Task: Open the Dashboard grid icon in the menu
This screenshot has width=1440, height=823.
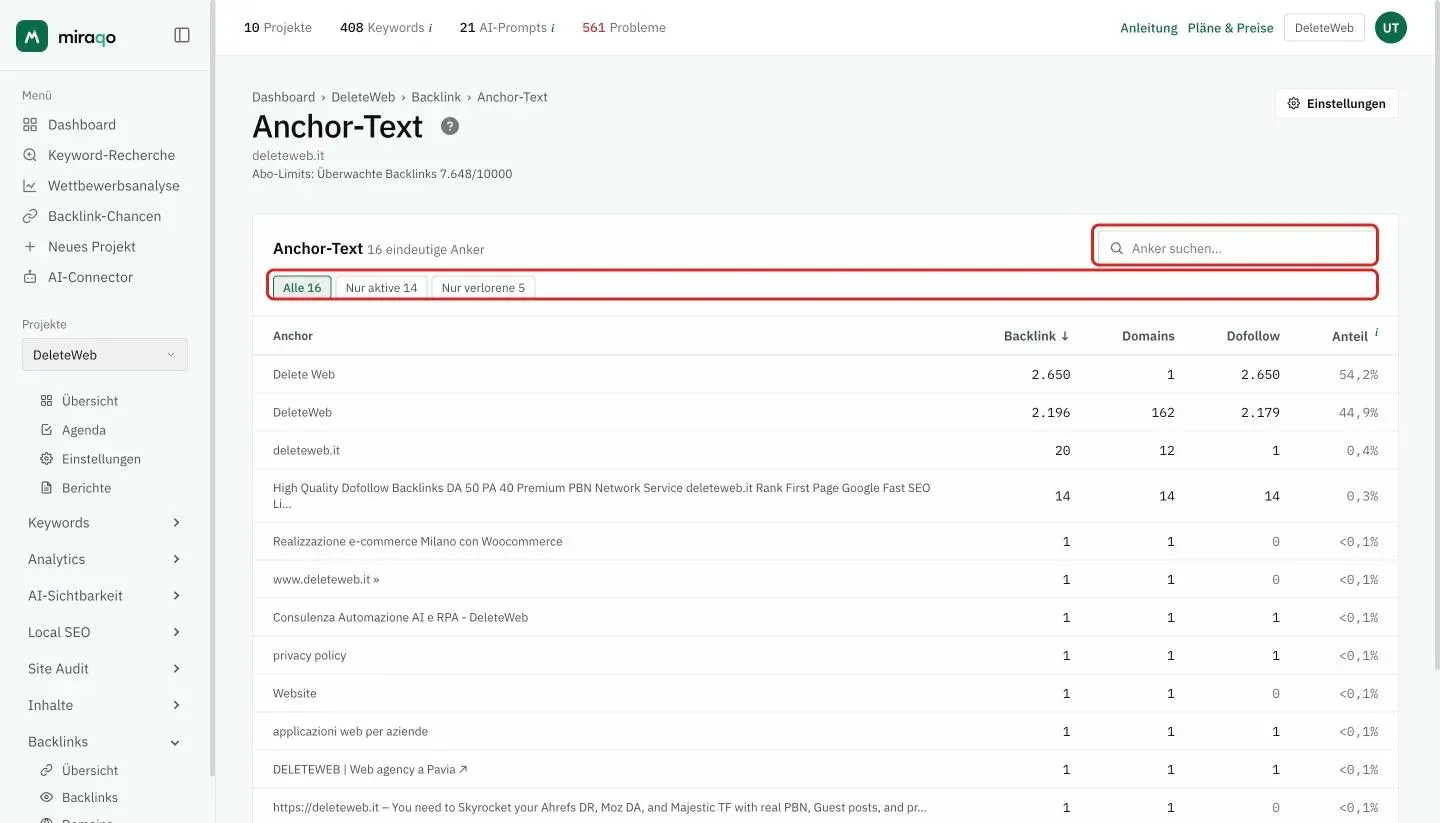Action: [x=30, y=125]
